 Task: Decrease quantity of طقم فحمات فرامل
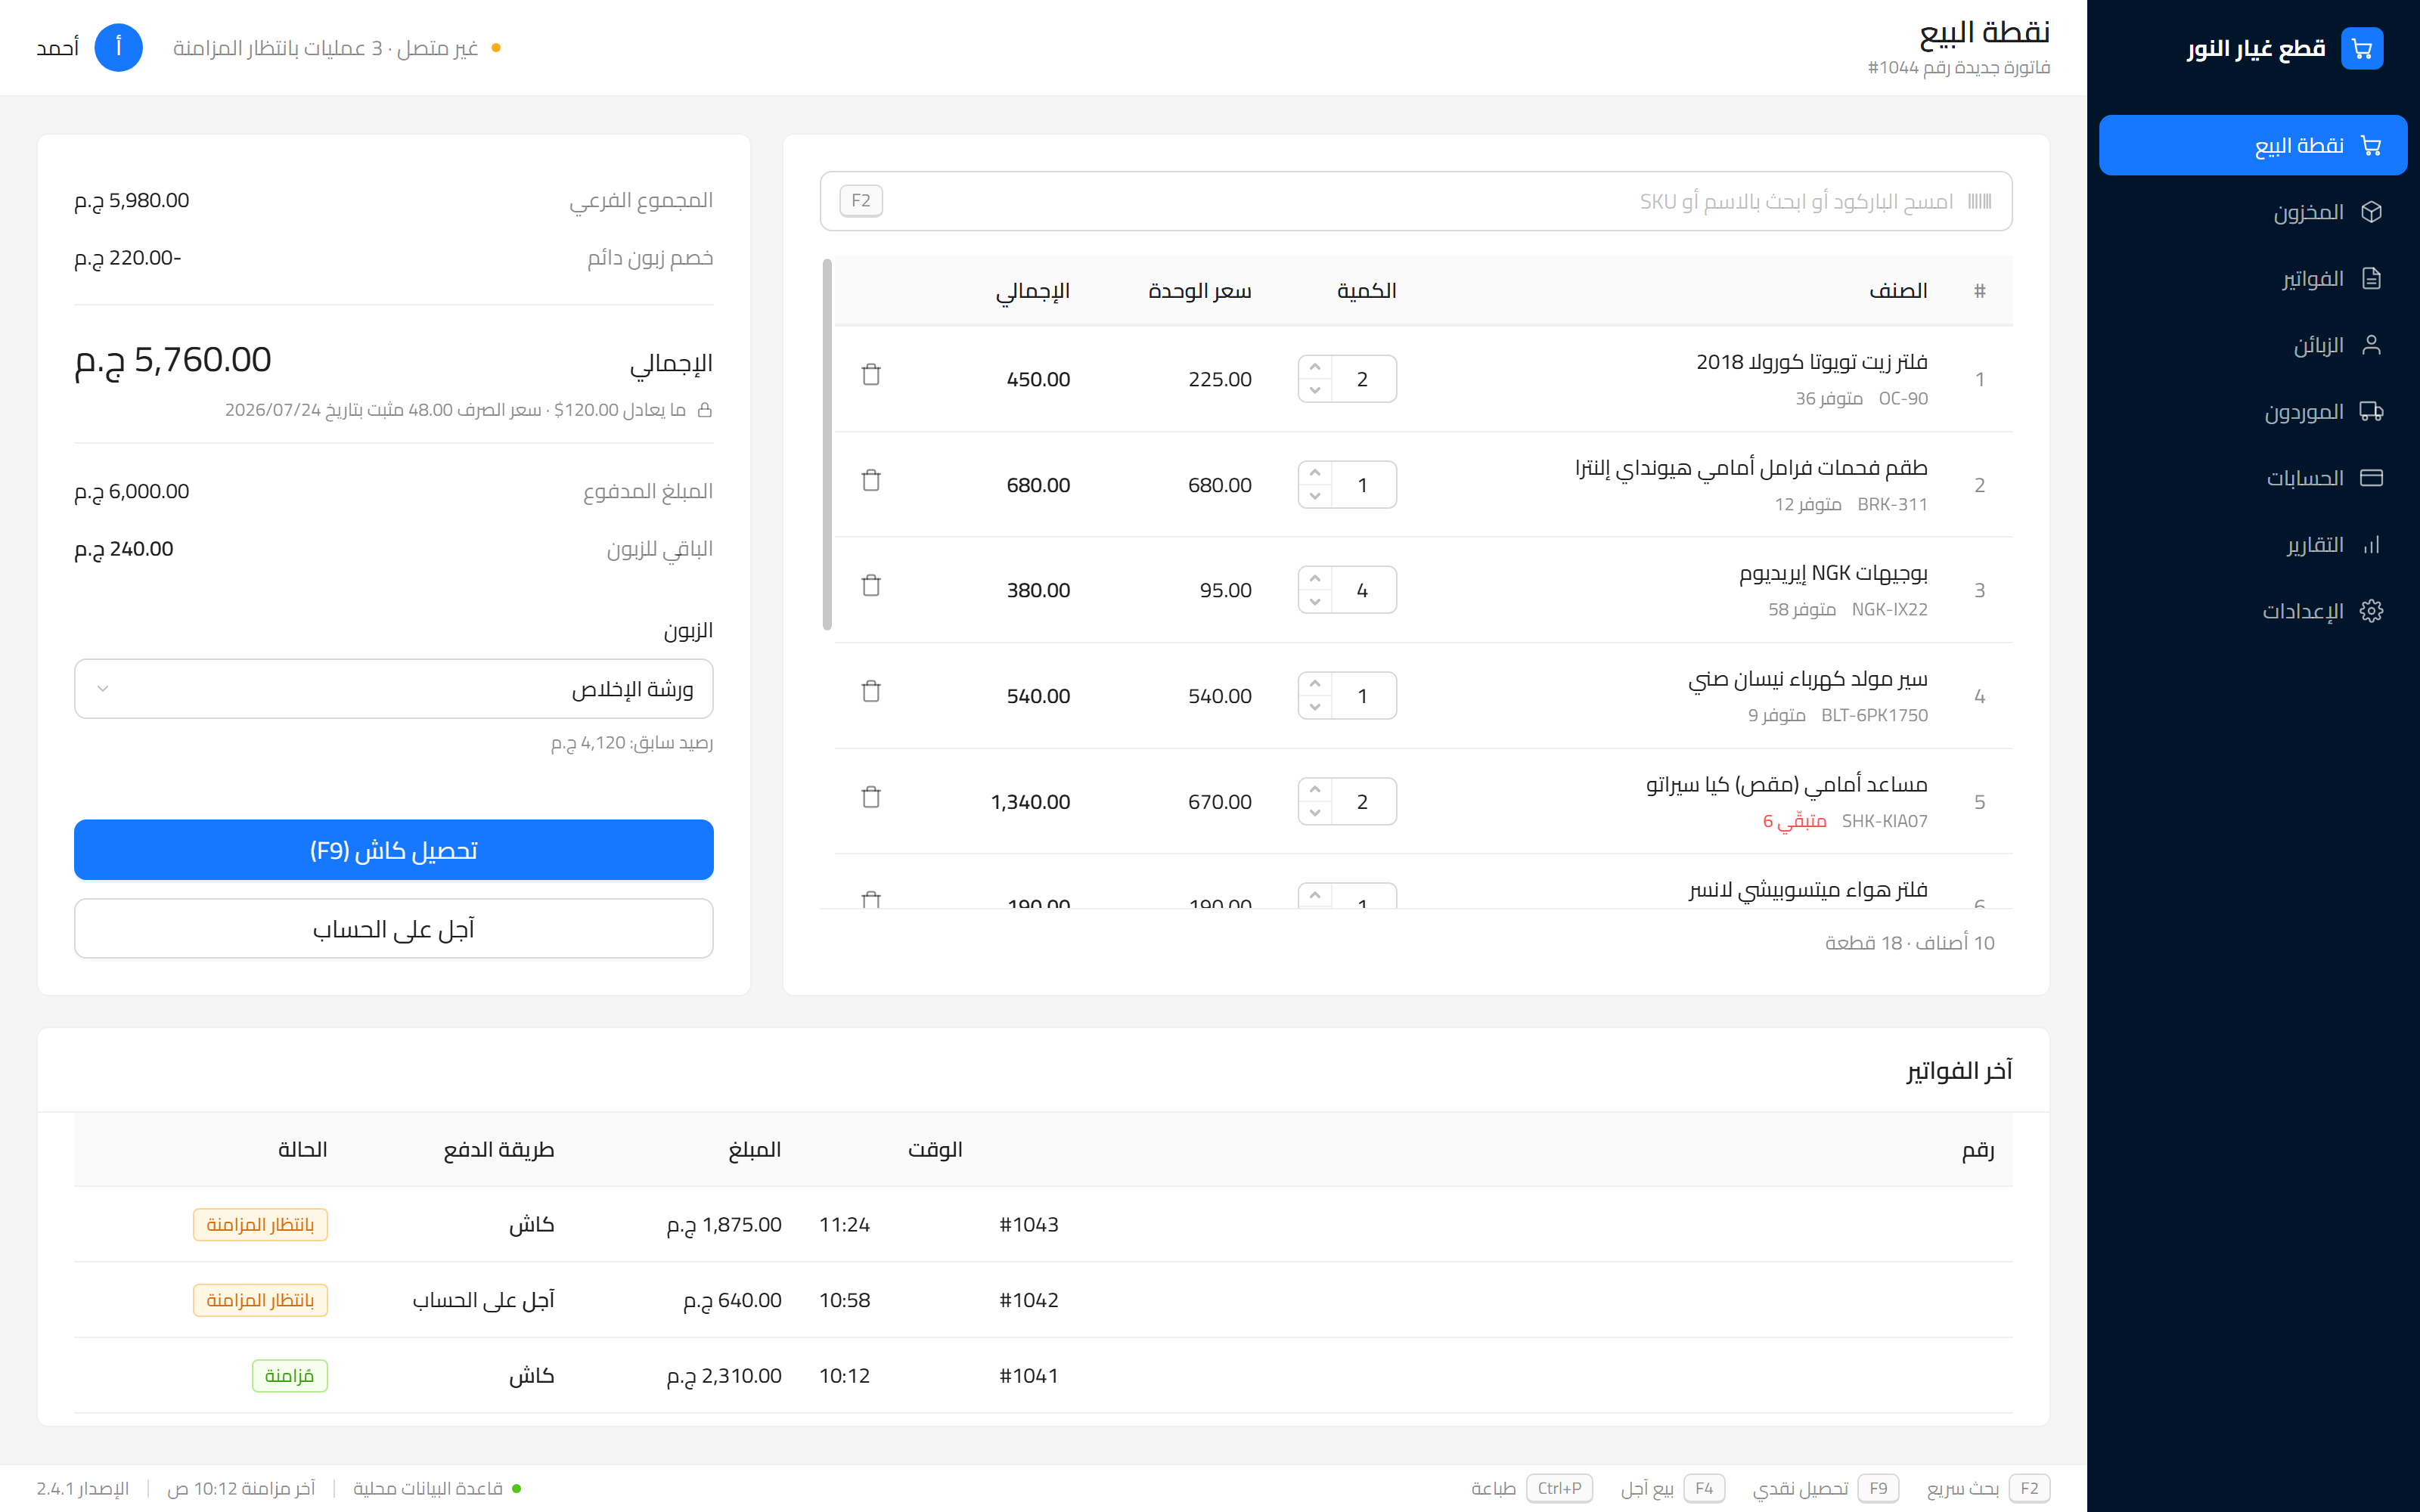1315,496
